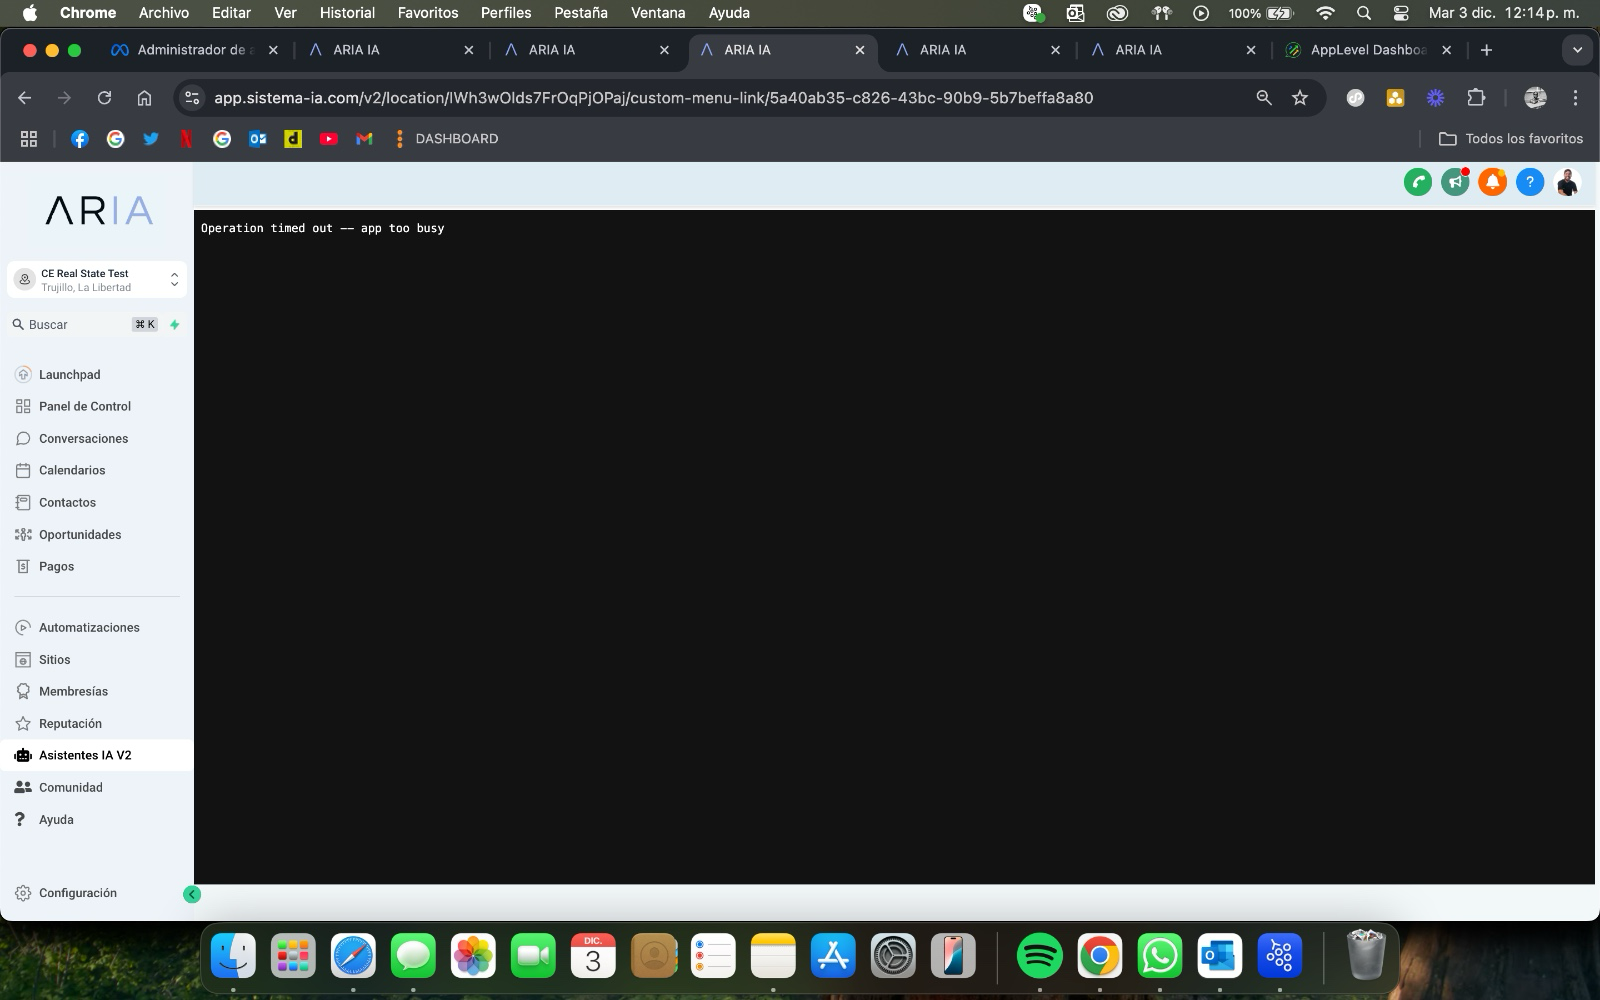The image size is (1600, 1000).
Task: Click the green lightning icon next to Buscar
Action: point(174,324)
